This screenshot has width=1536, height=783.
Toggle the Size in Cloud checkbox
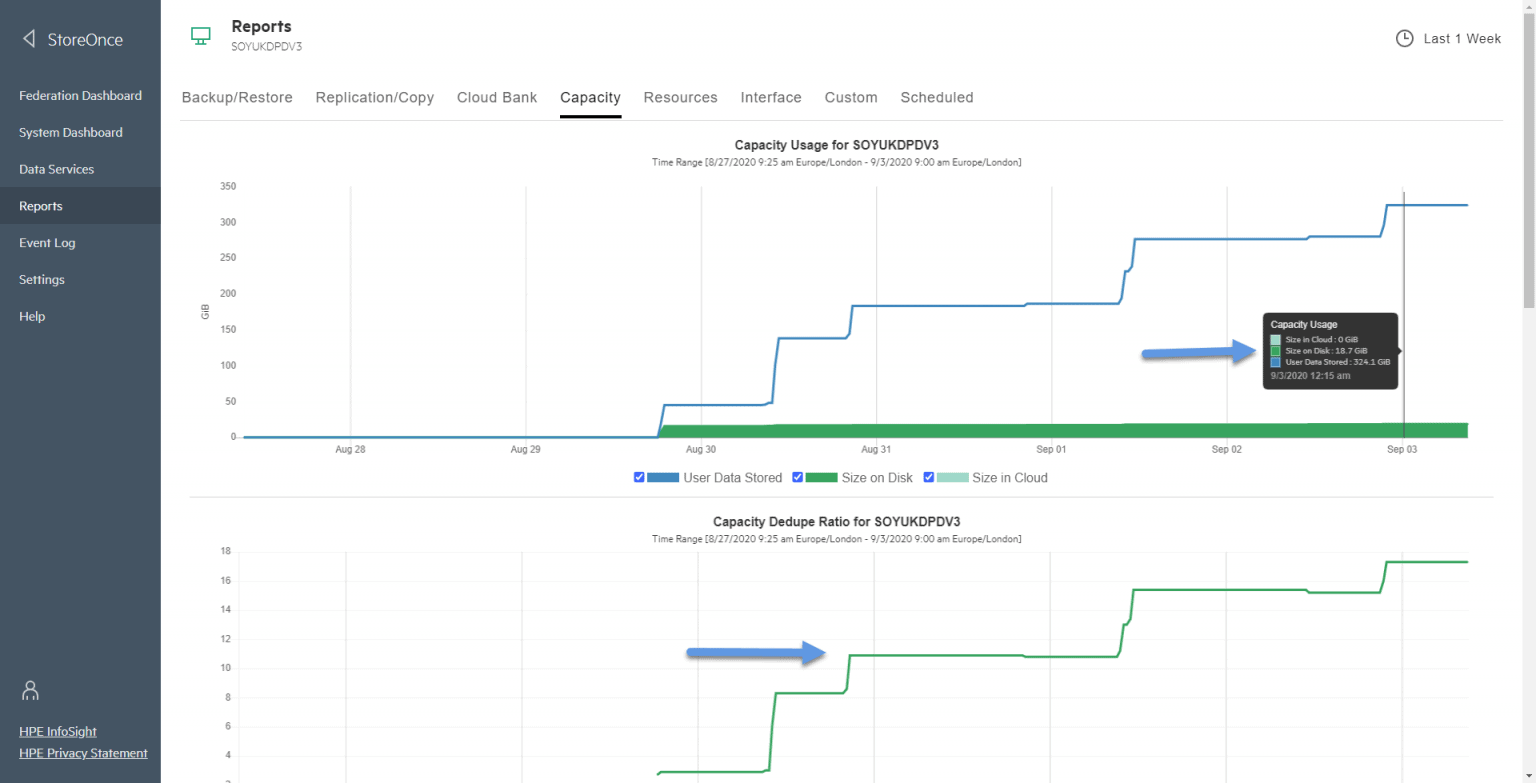click(929, 477)
